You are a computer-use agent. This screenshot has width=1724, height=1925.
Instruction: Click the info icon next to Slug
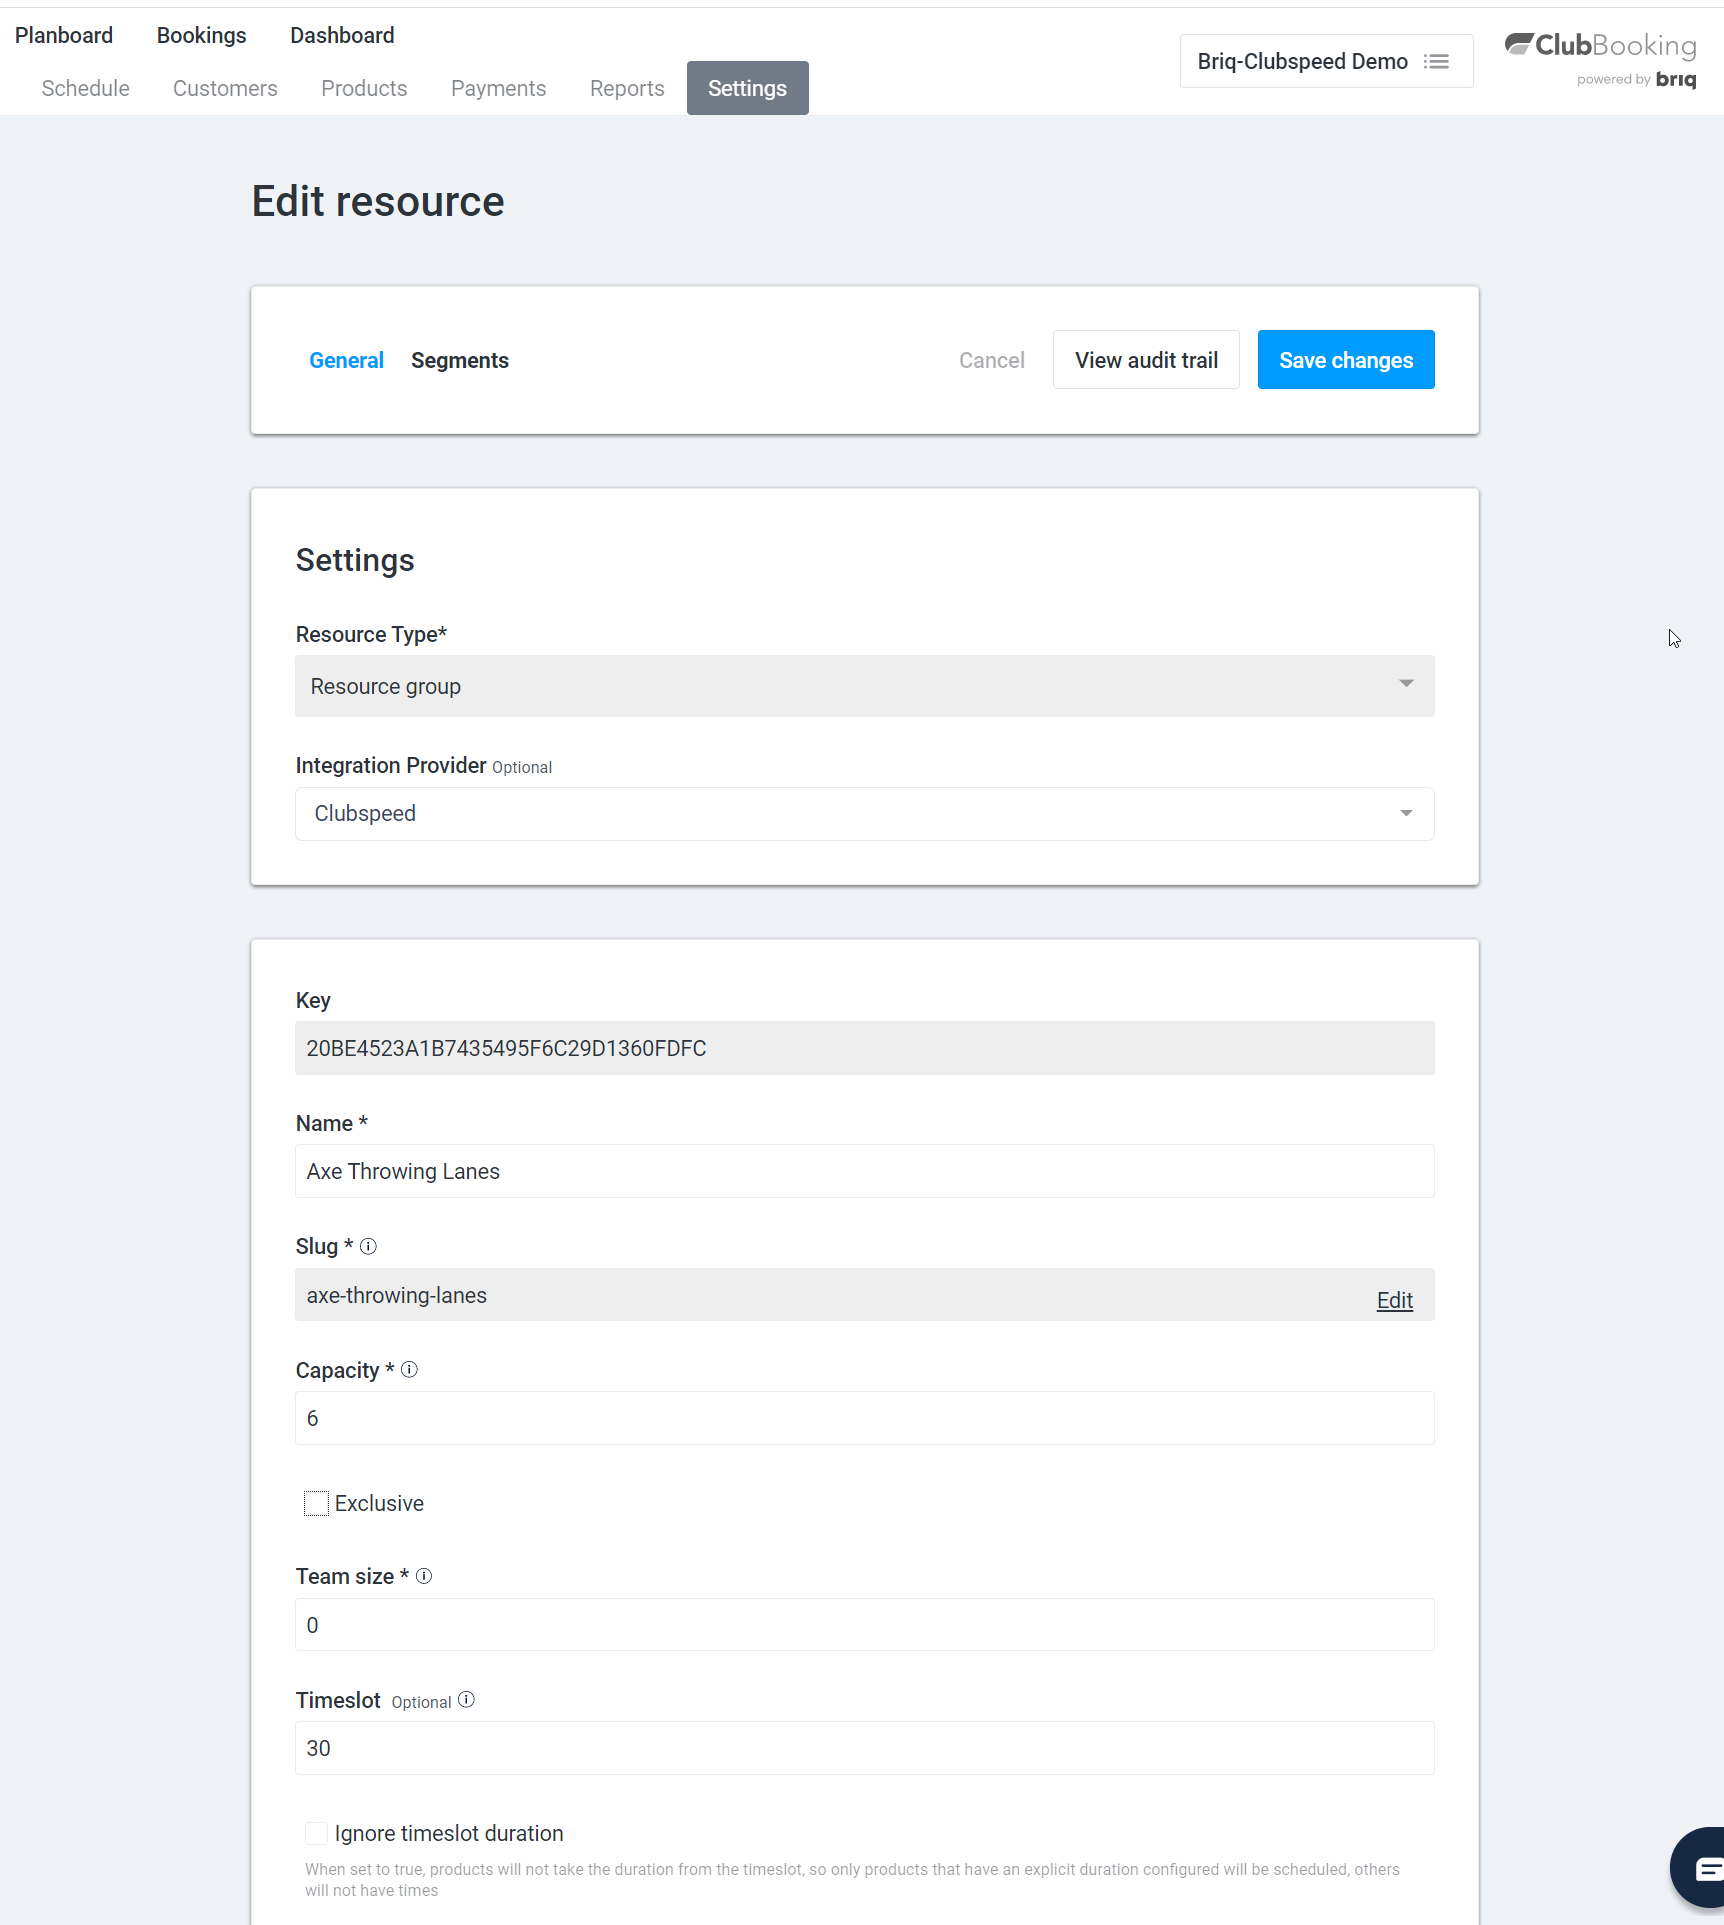click(x=368, y=1246)
